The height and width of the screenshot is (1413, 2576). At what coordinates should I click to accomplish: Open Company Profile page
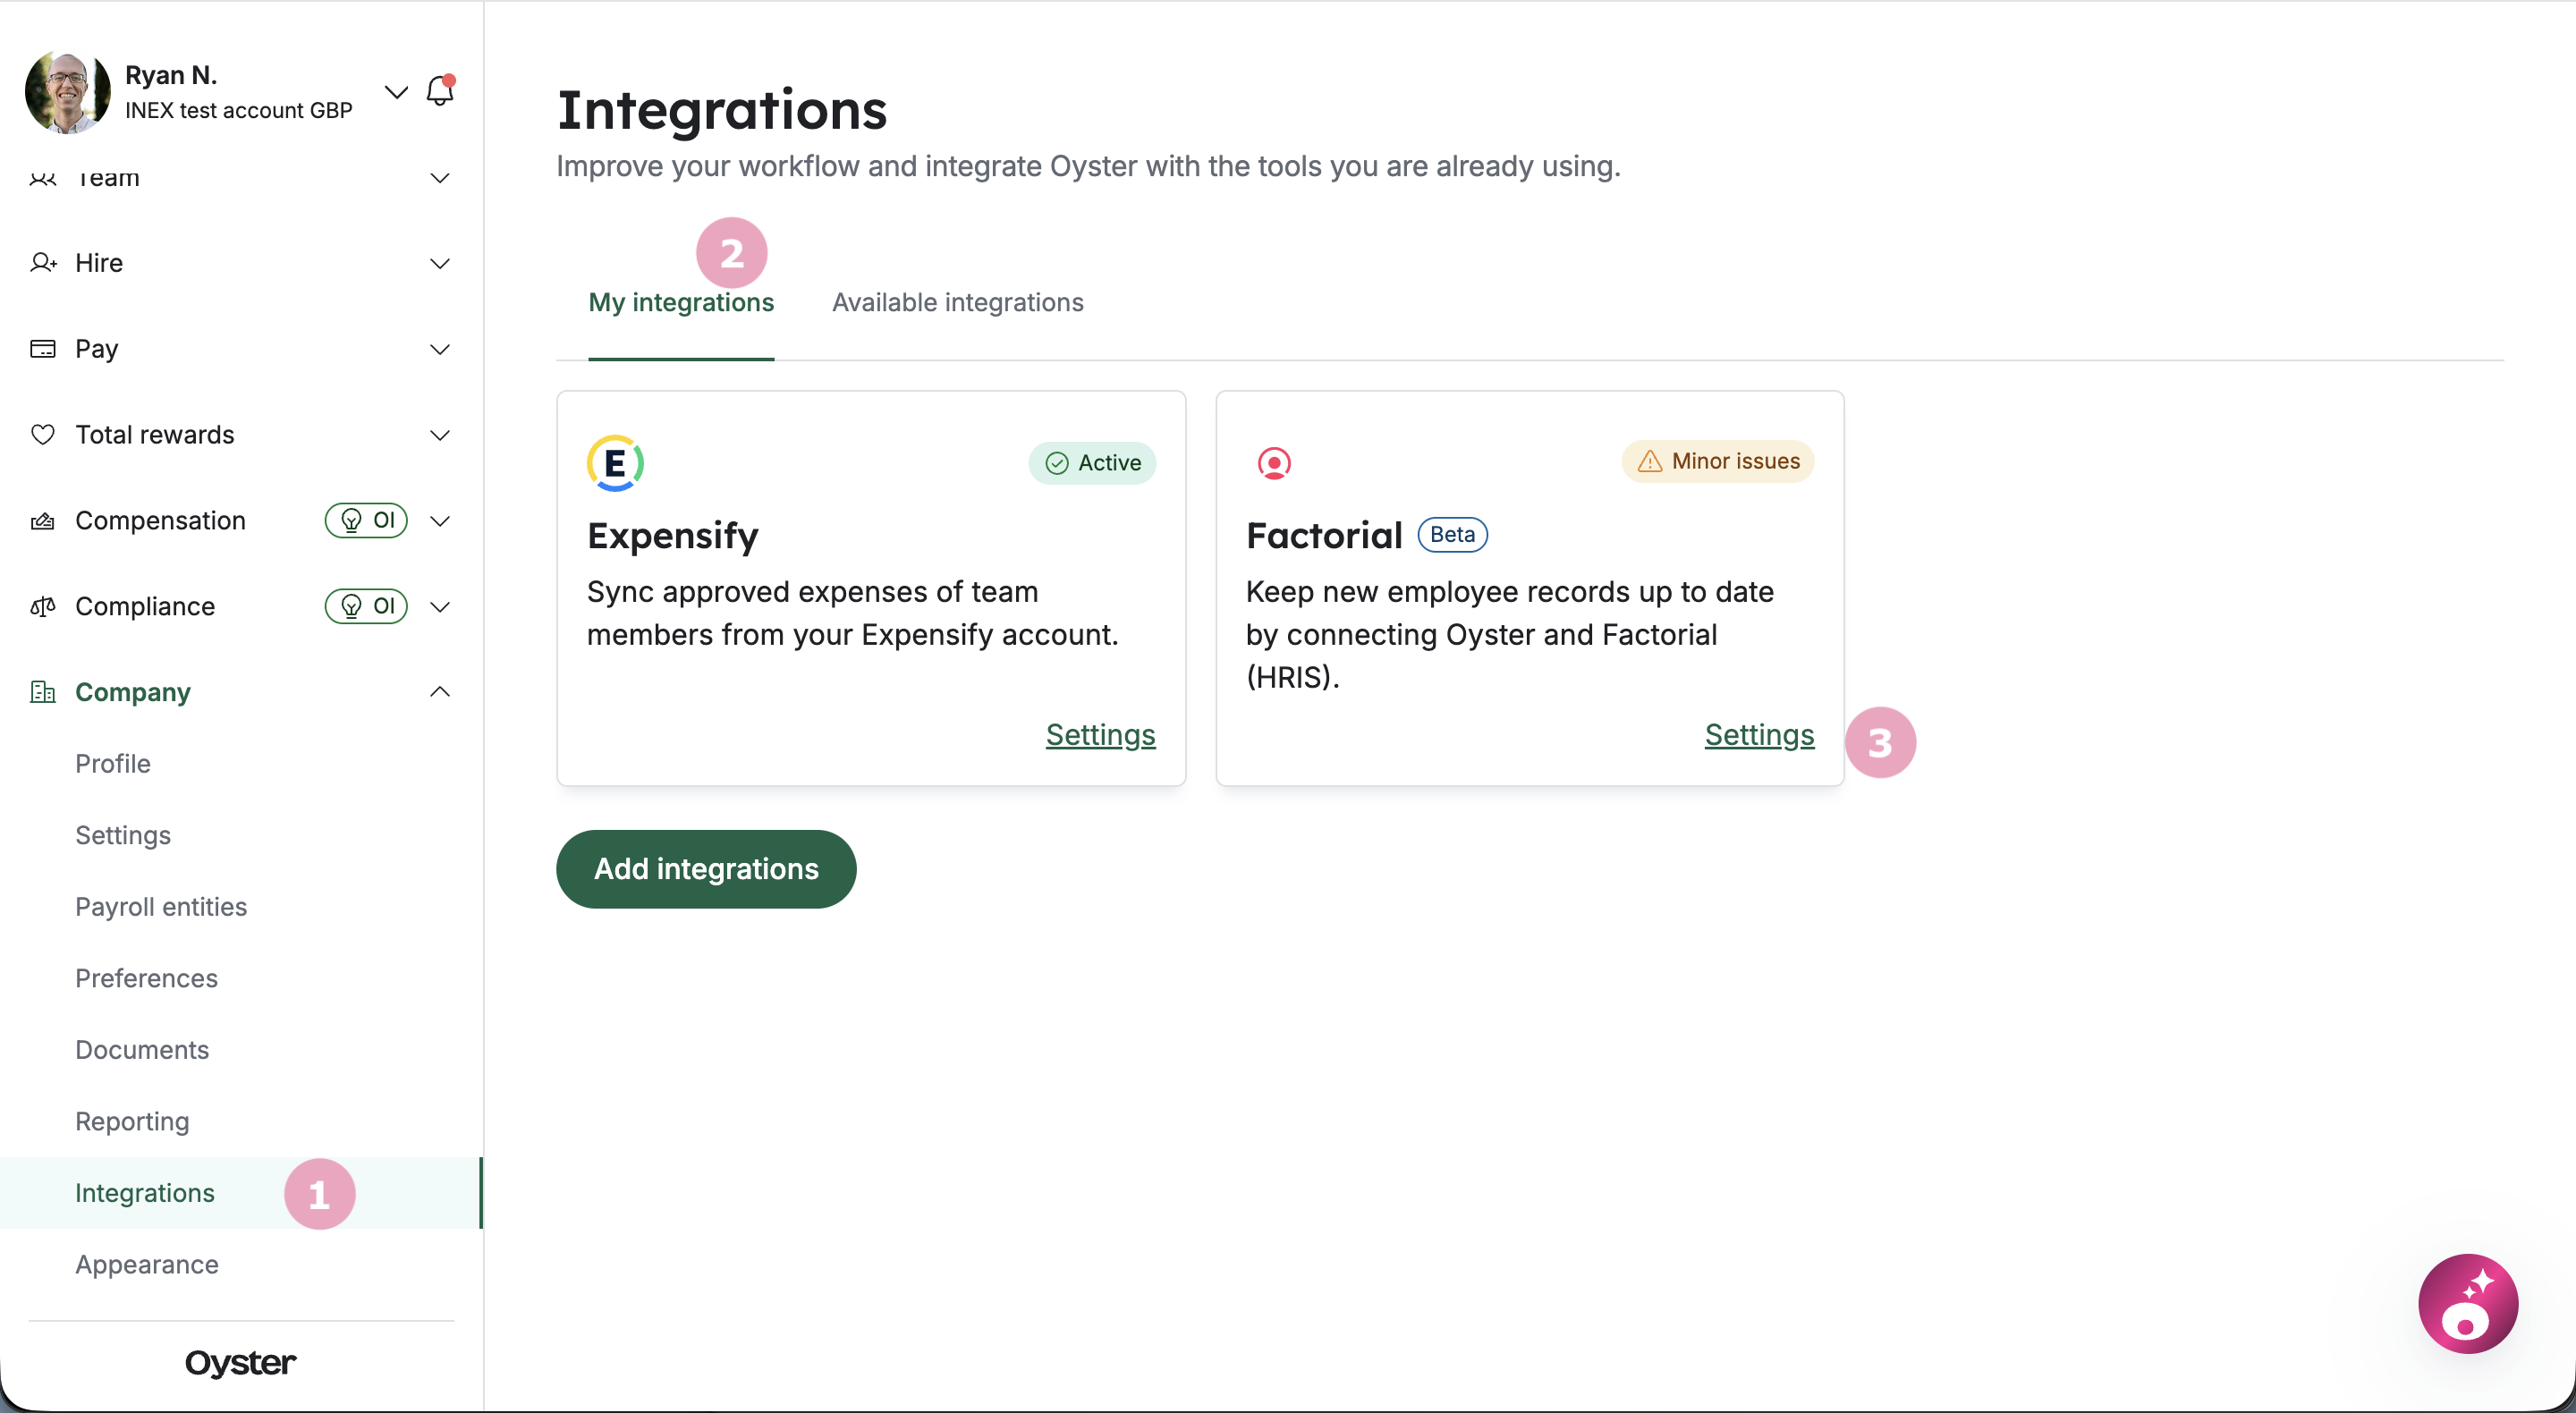coord(113,763)
